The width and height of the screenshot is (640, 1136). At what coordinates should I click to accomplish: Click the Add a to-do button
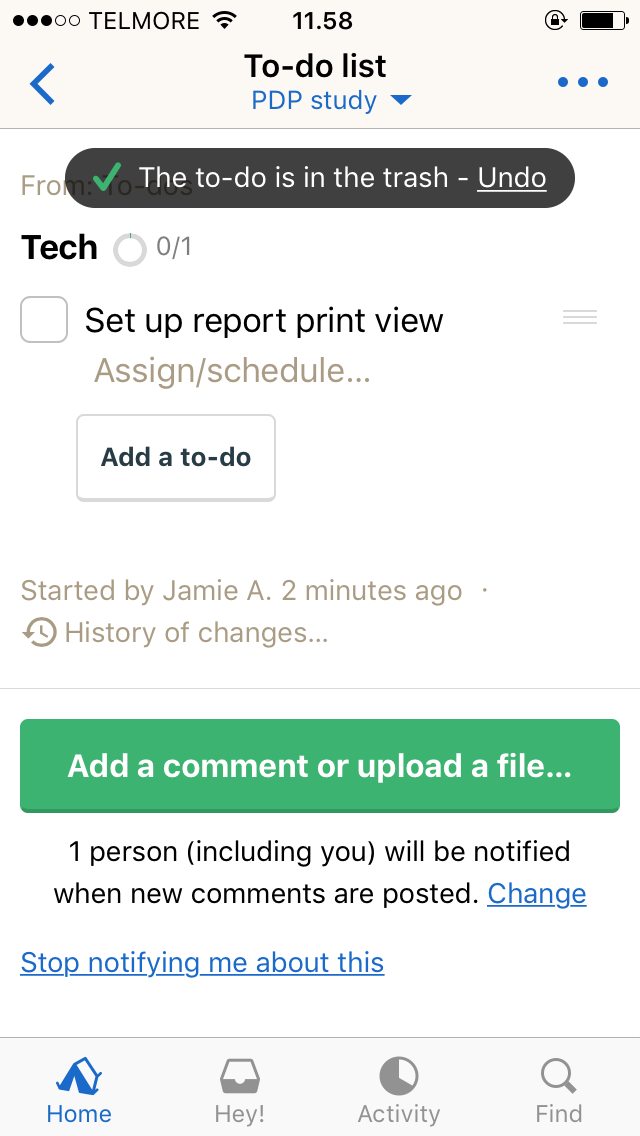pyautogui.click(x=176, y=458)
